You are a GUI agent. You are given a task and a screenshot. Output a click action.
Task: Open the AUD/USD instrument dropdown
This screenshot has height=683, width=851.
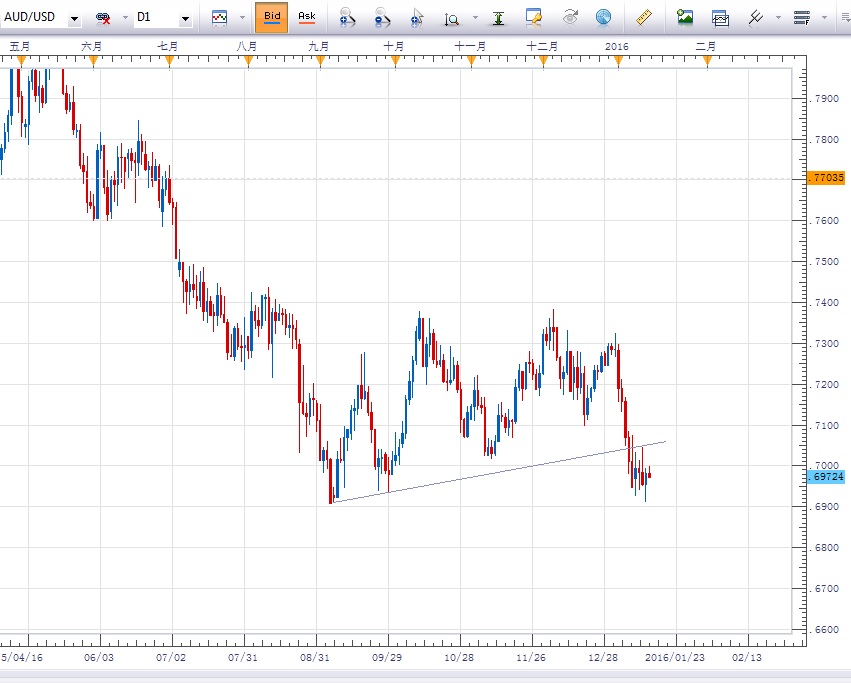(x=74, y=19)
